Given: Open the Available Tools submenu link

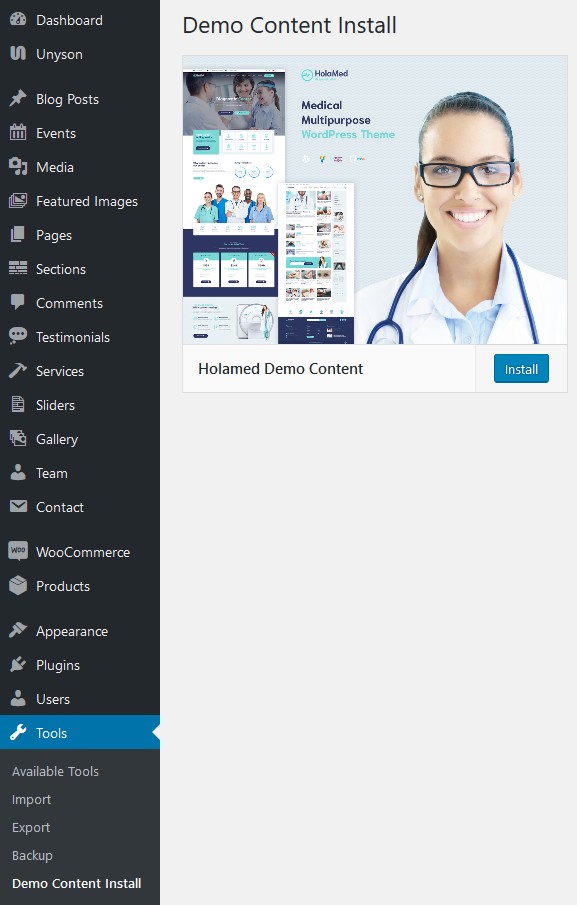Looking at the screenshot, I should 55,772.
